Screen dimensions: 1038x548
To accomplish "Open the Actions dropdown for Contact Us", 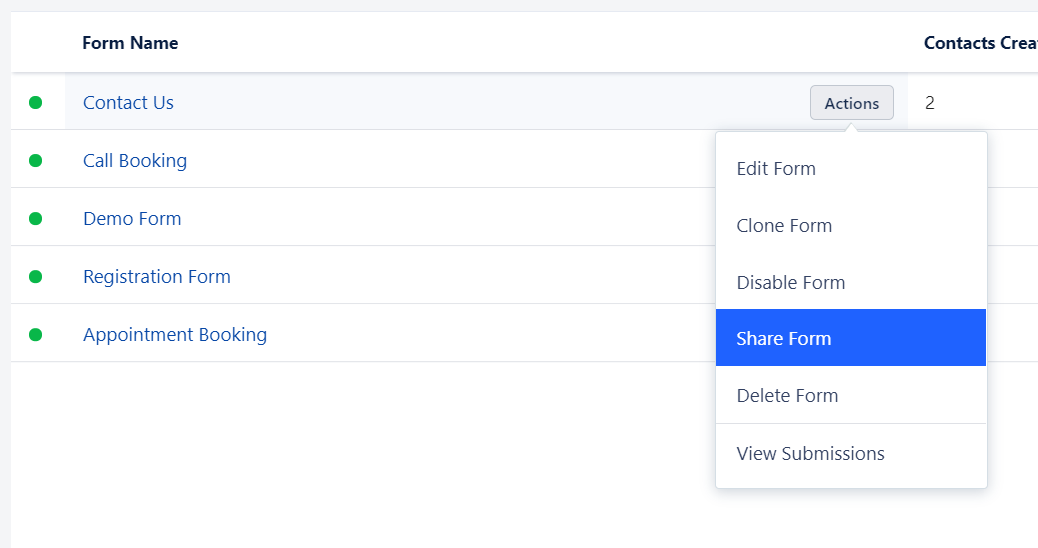I will (x=851, y=103).
